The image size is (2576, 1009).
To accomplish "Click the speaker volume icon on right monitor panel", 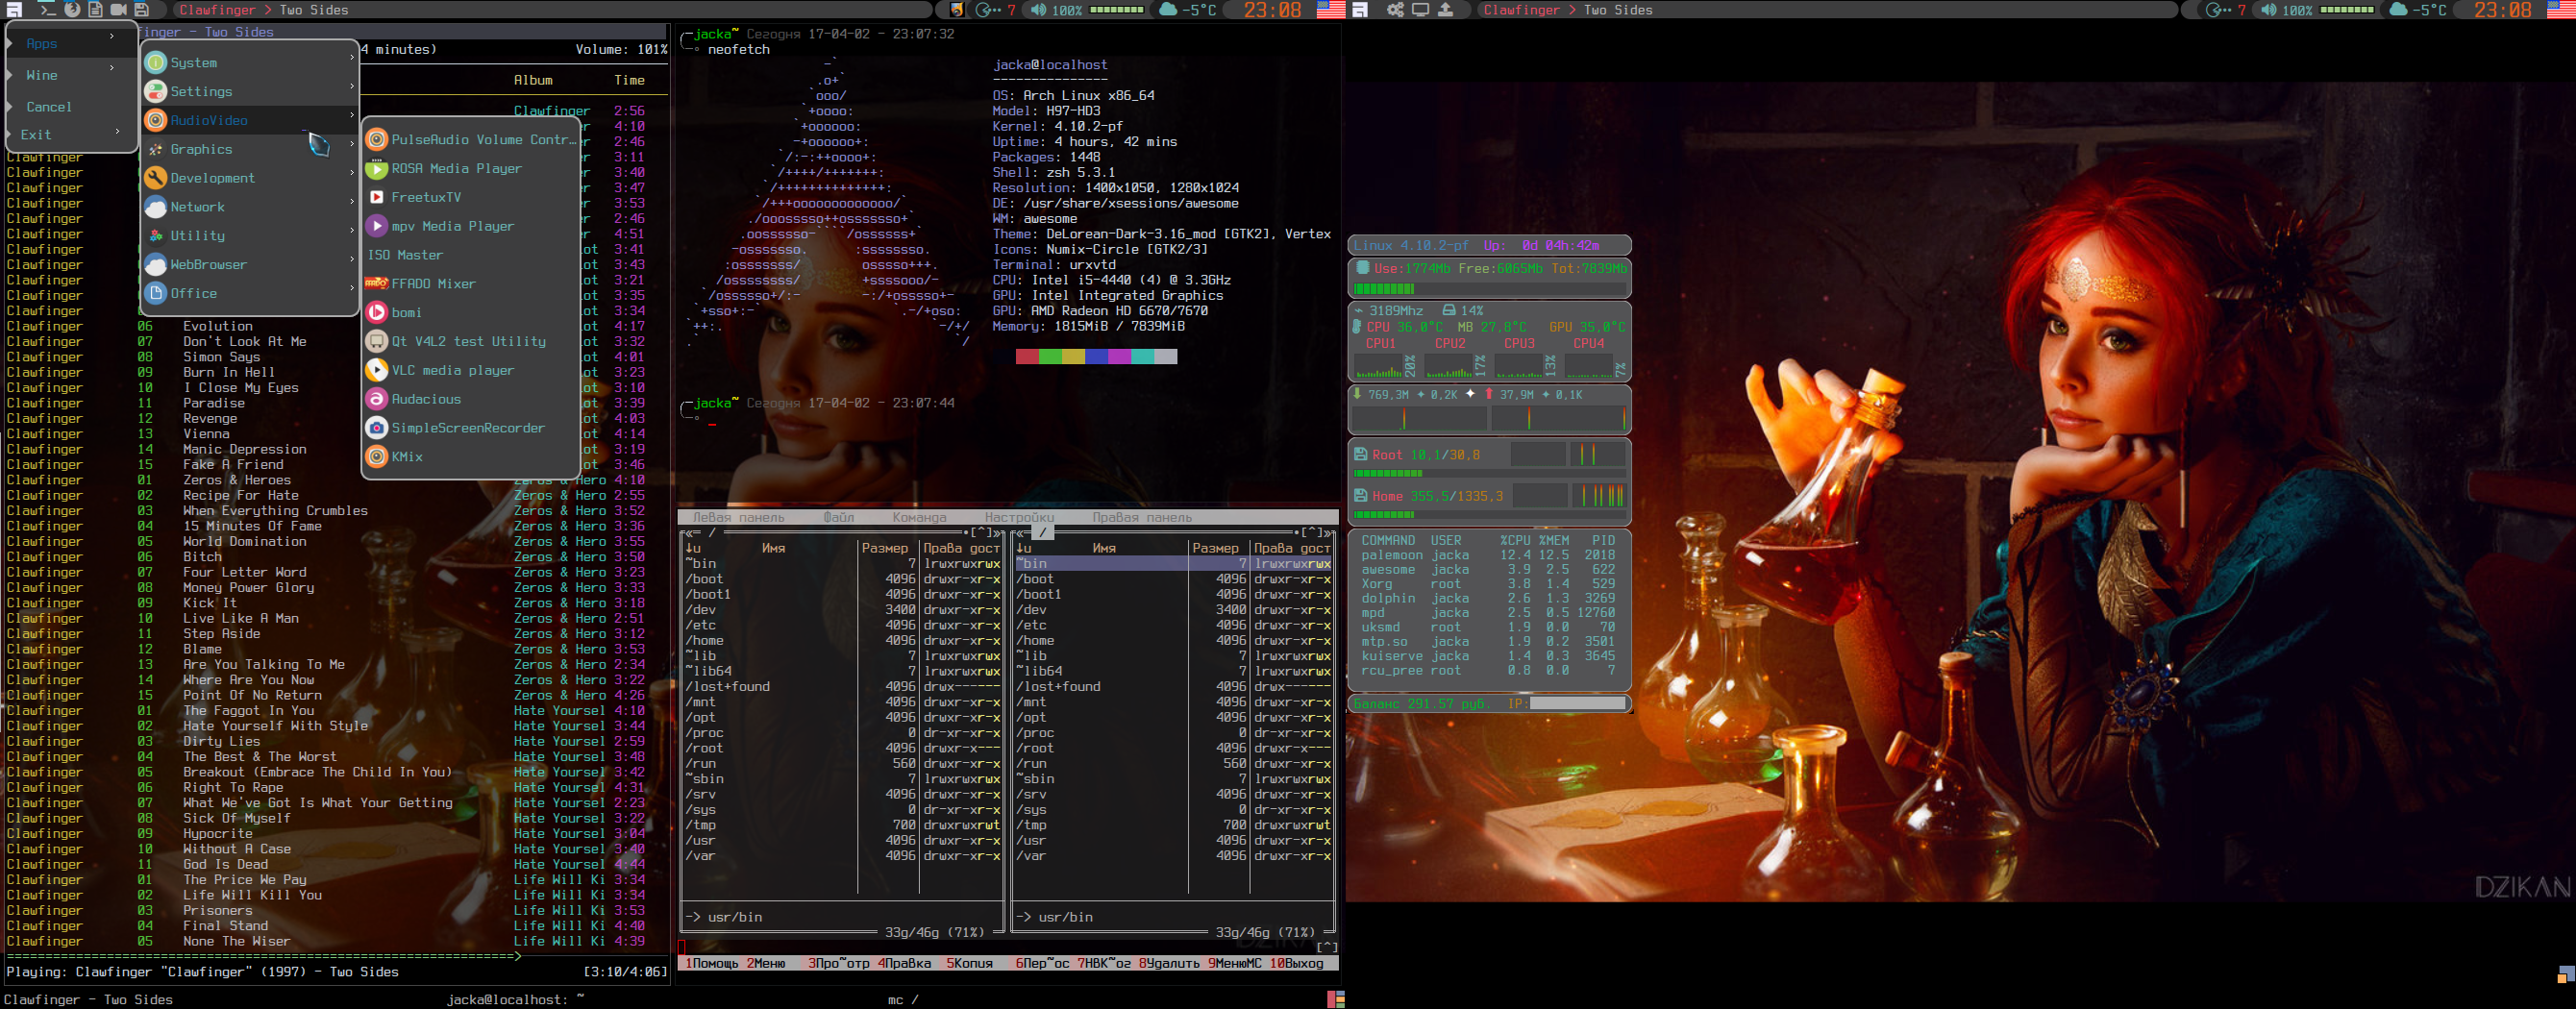I will tap(2268, 10).
